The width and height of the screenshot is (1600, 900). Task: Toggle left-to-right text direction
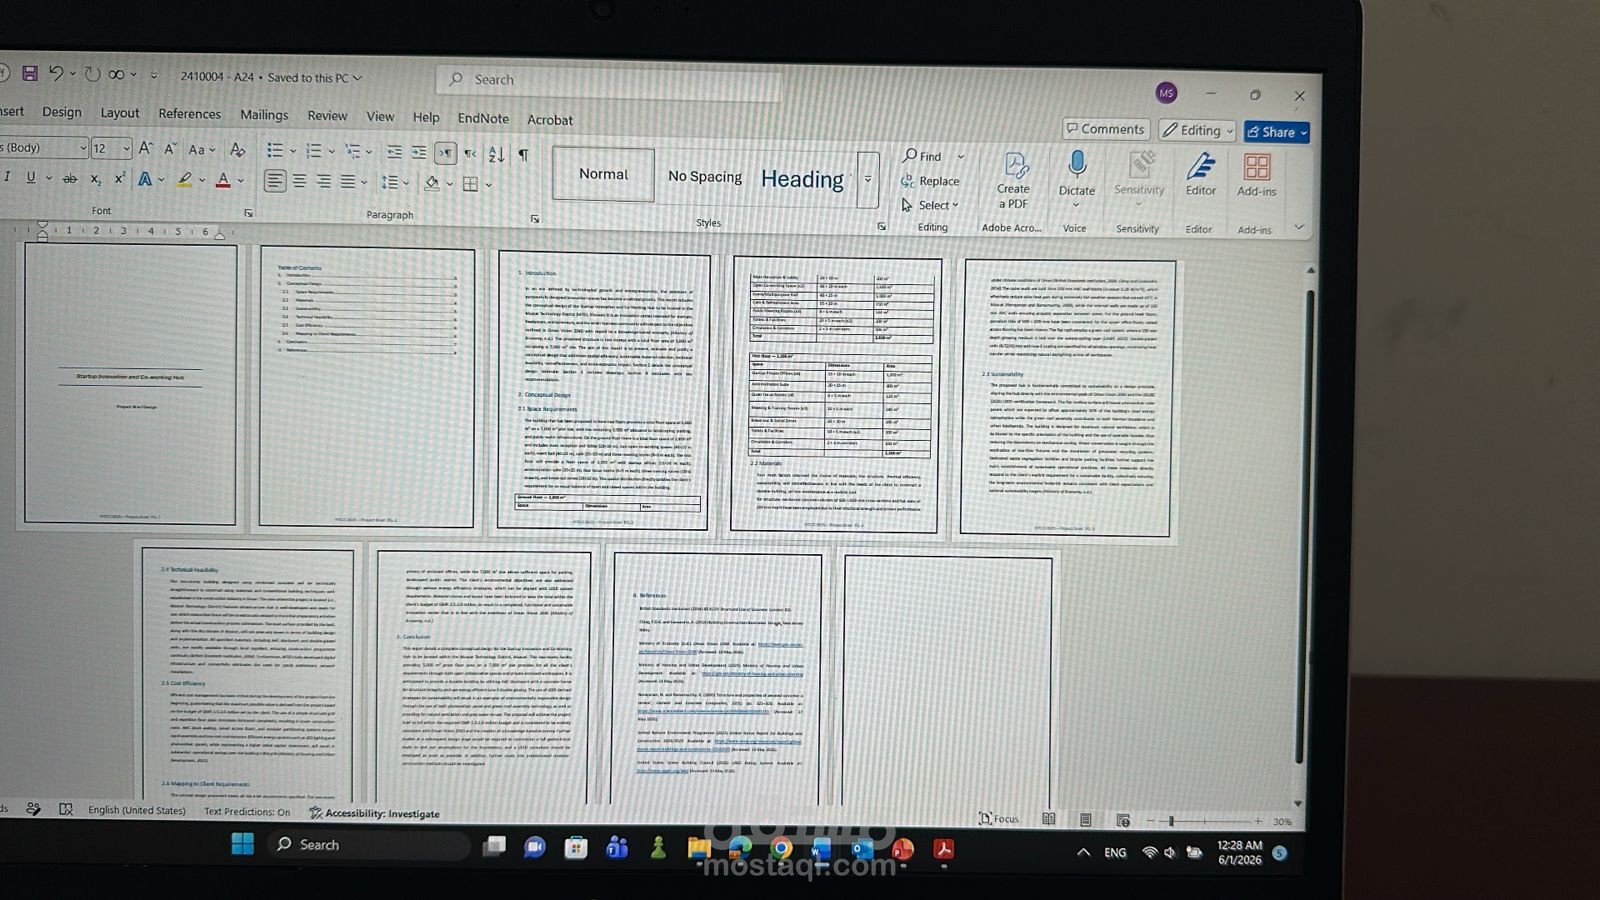(x=445, y=153)
